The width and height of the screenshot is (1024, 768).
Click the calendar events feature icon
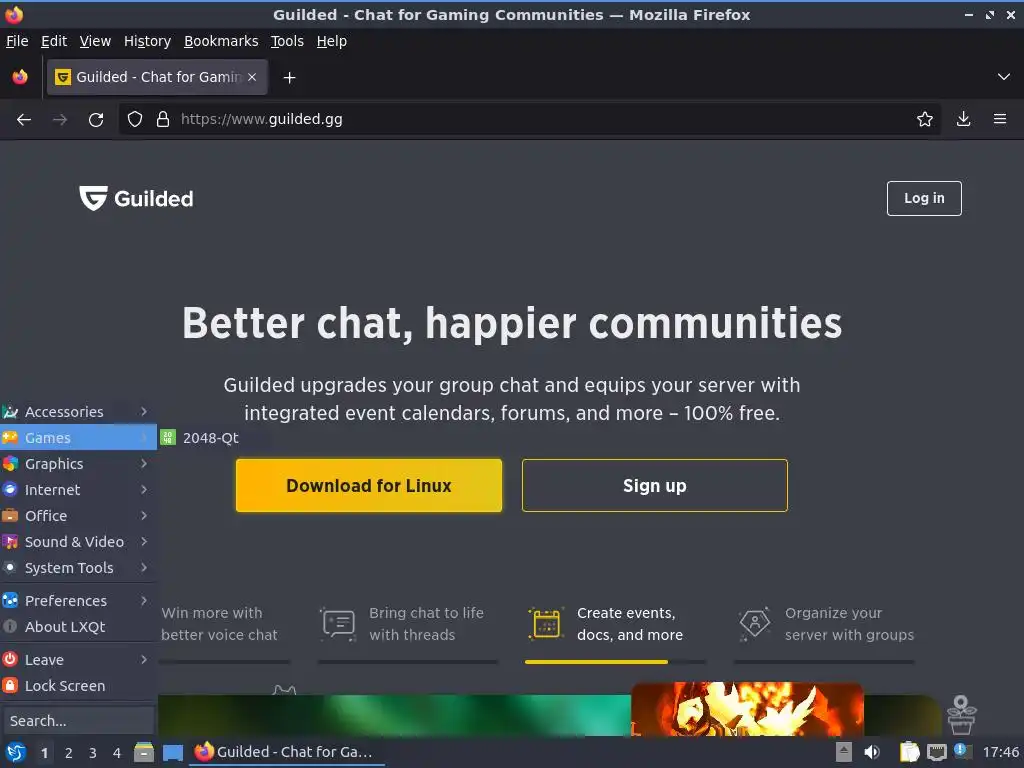[545, 624]
